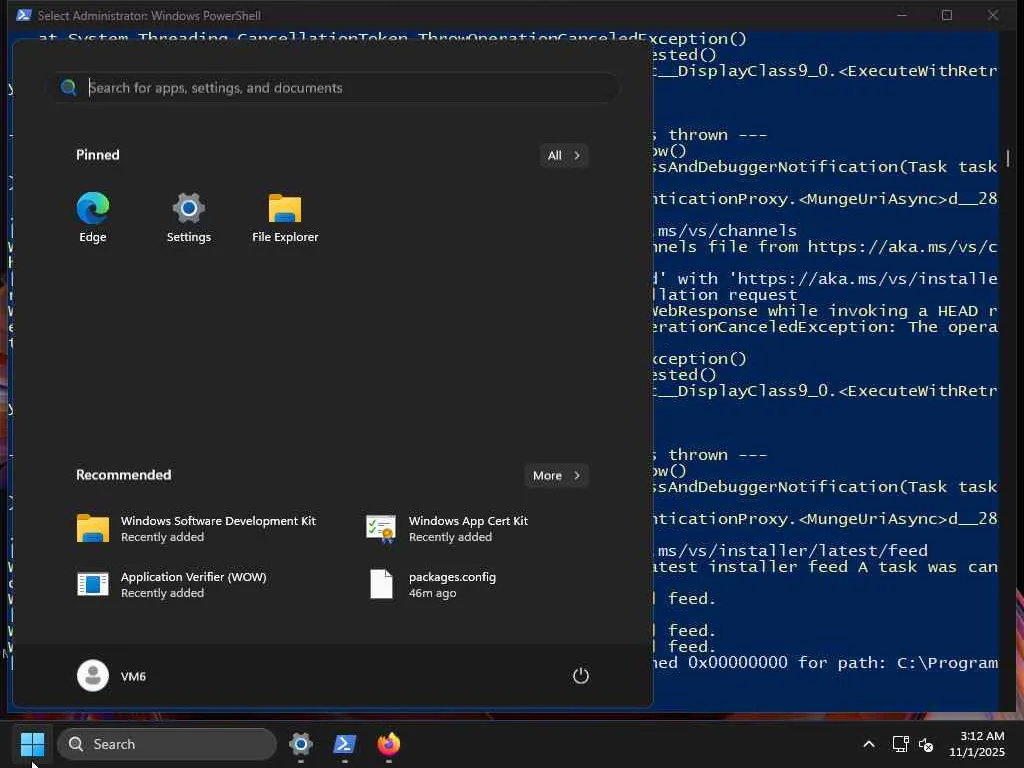Click the Windows Start button on taskbar
Viewport: 1024px width, 768px height.
[x=32, y=744]
